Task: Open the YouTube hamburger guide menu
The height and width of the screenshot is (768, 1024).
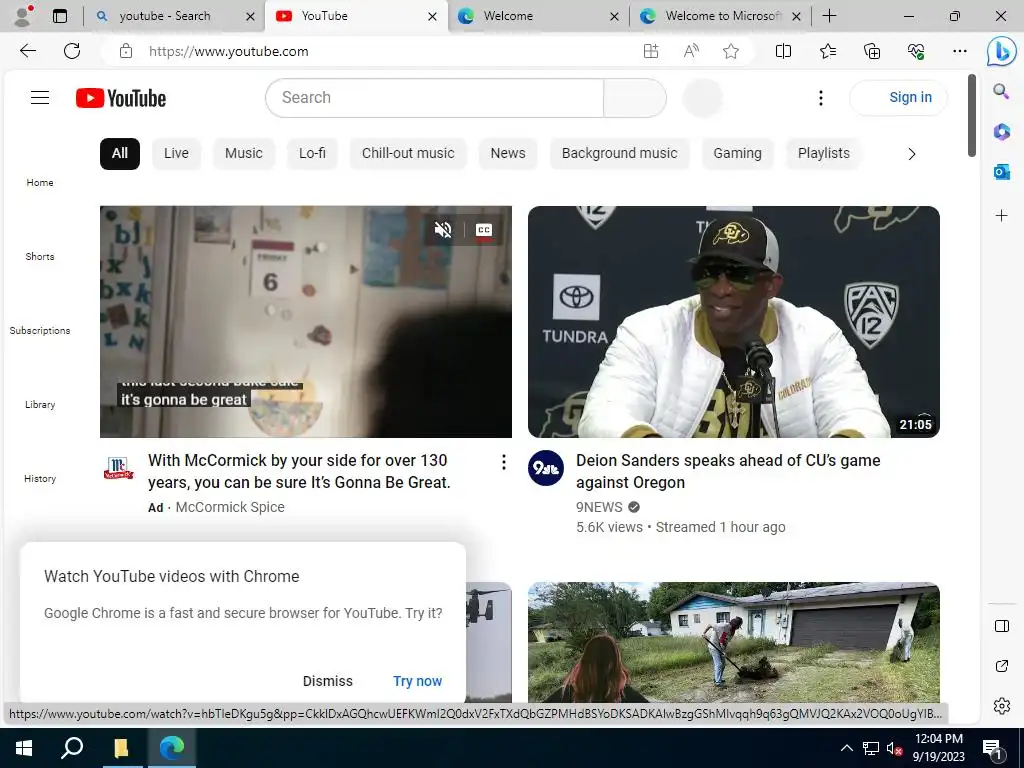Action: (40, 98)
